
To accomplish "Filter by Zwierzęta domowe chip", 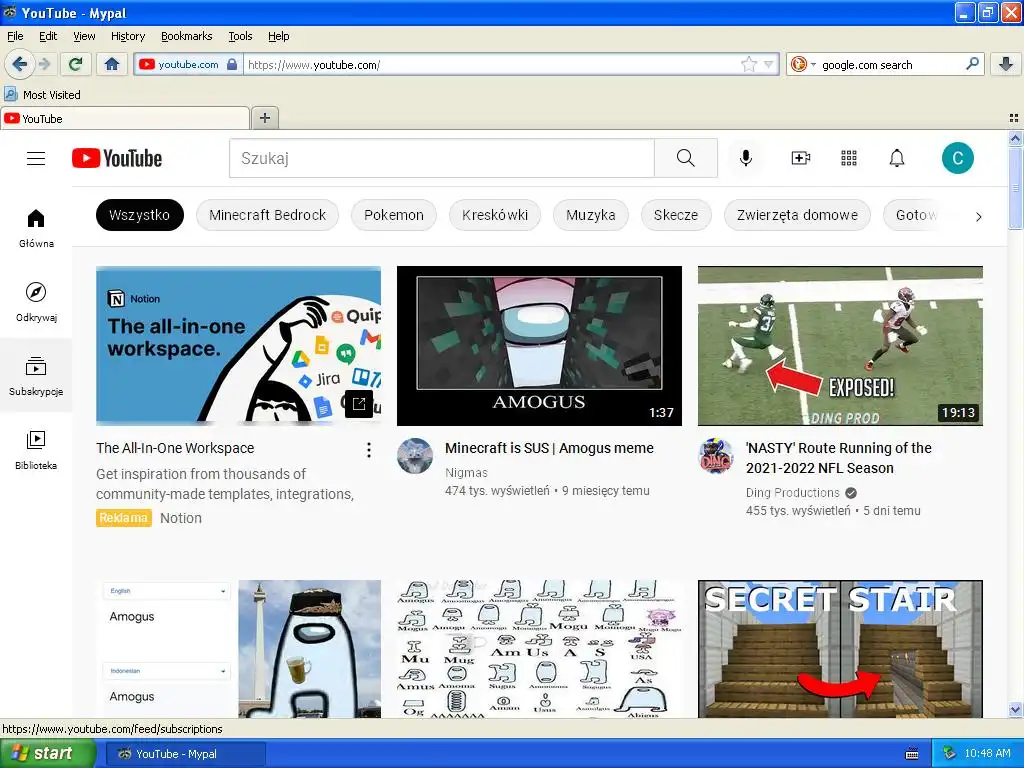I will point(797,215).
